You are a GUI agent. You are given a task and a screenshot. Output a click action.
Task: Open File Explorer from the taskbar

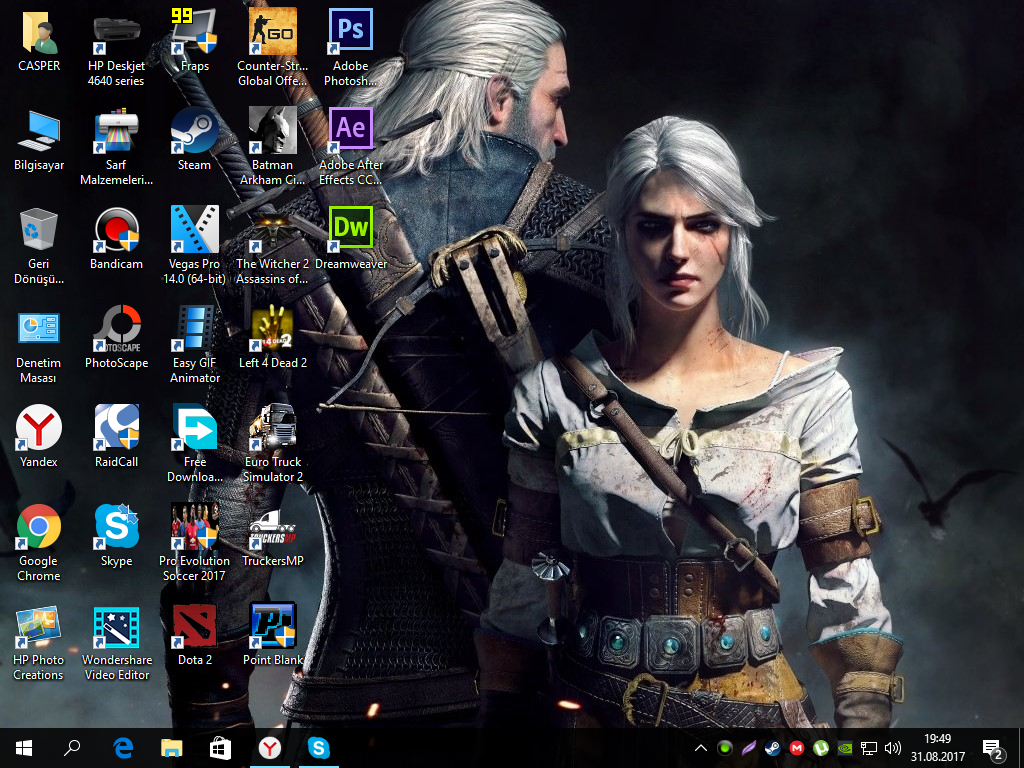coord(171,748)
